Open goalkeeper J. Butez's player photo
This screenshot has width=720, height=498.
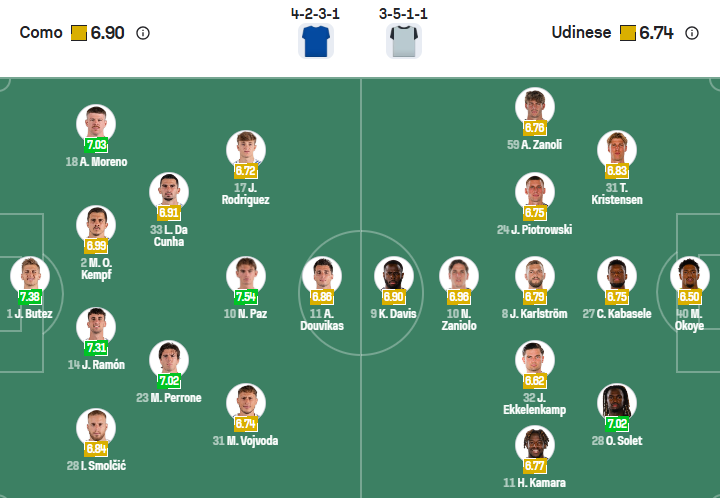point(29,275)
